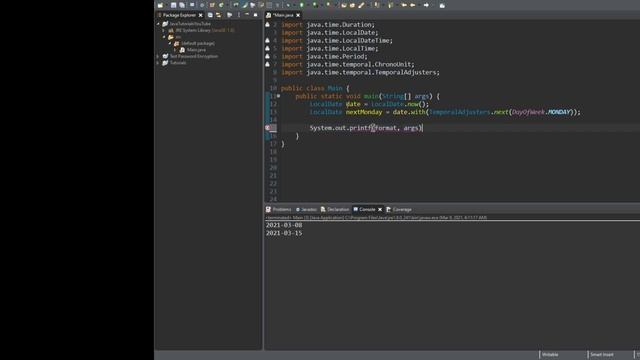
Task: Select the Test Password Encryption project
Action: [x=194, y=56]
